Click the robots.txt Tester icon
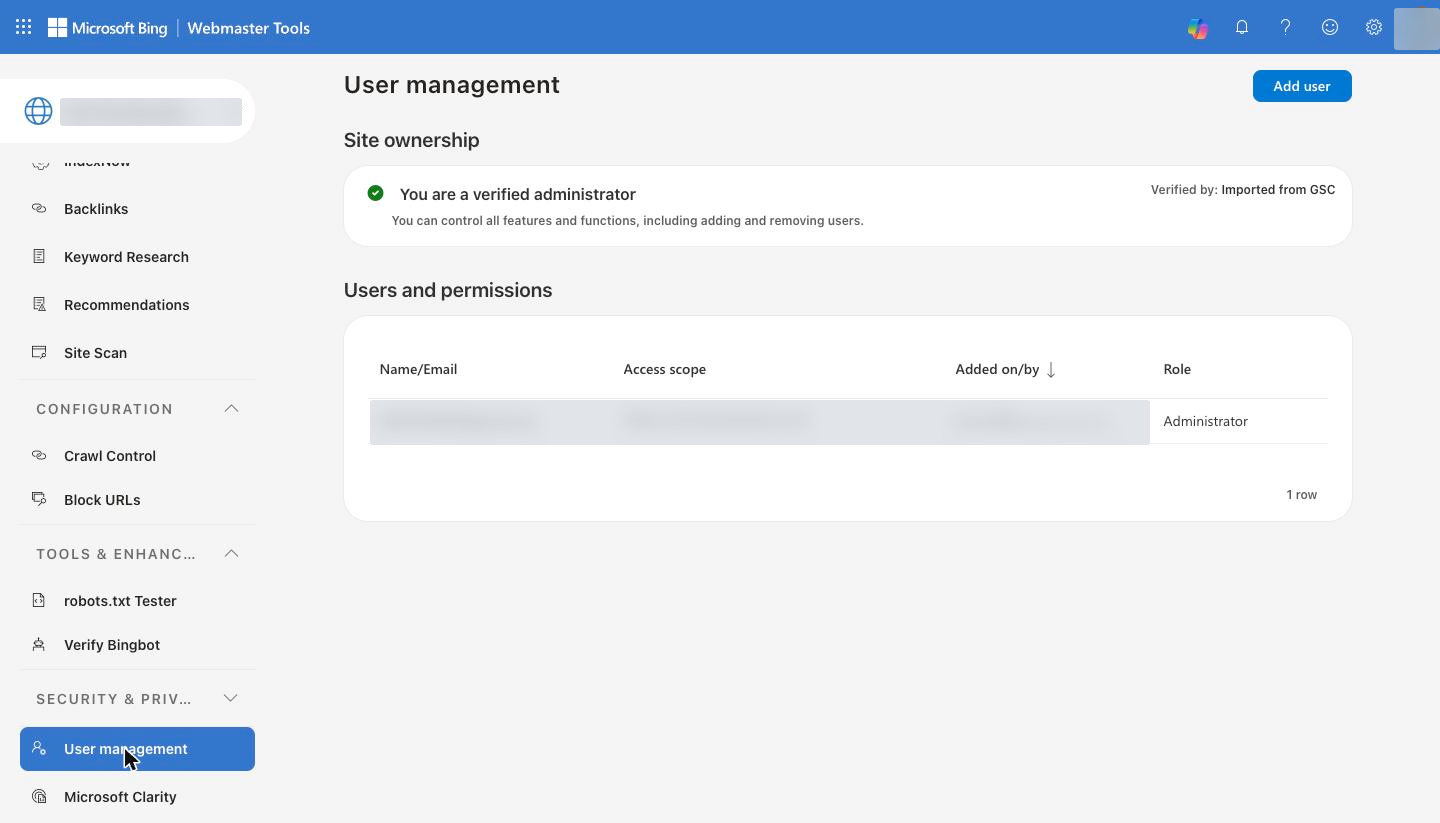Viewport: 1440px width, 823px height. [39, 600]
